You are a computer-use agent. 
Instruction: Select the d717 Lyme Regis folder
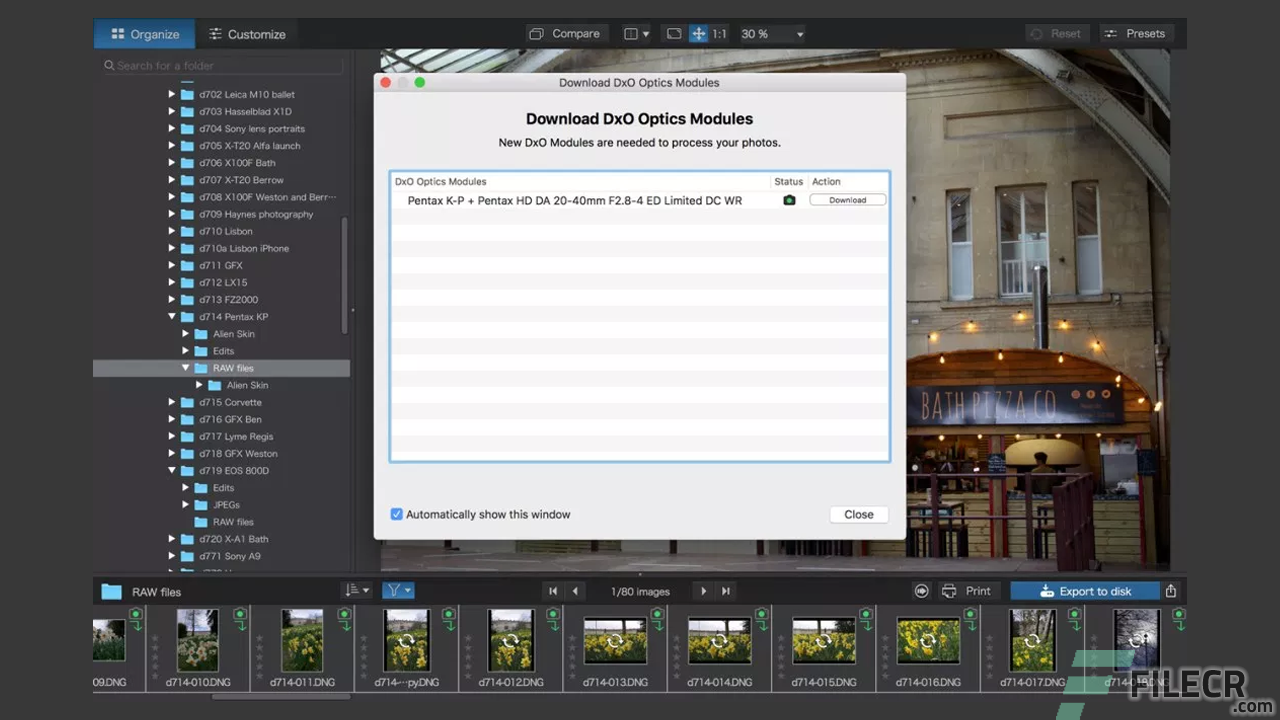[236, 436]
